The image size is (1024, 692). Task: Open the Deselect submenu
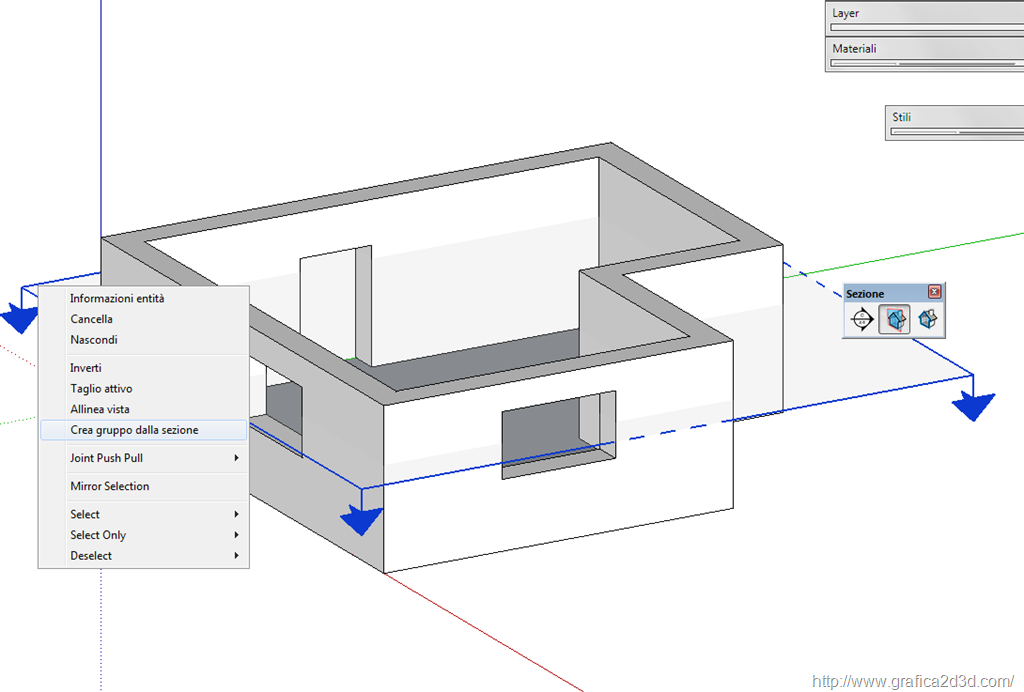(x=91, y=556)
